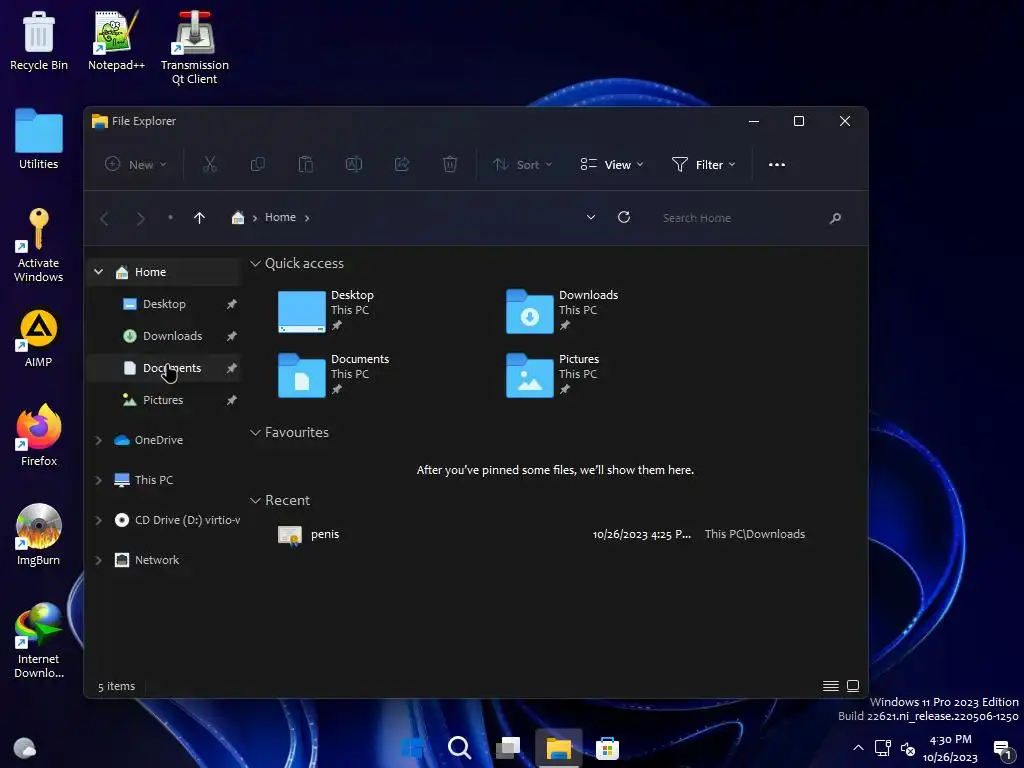Select Network in the navigation pane
1024x768 pixels.
tap(157, 560)
